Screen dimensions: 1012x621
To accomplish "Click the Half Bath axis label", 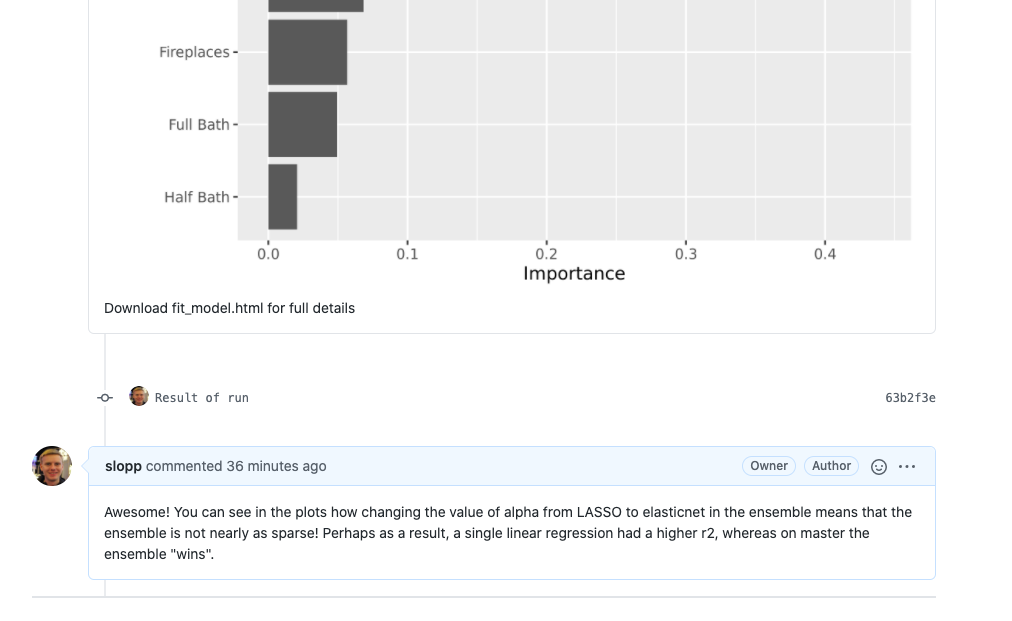I will pos(197,198).
